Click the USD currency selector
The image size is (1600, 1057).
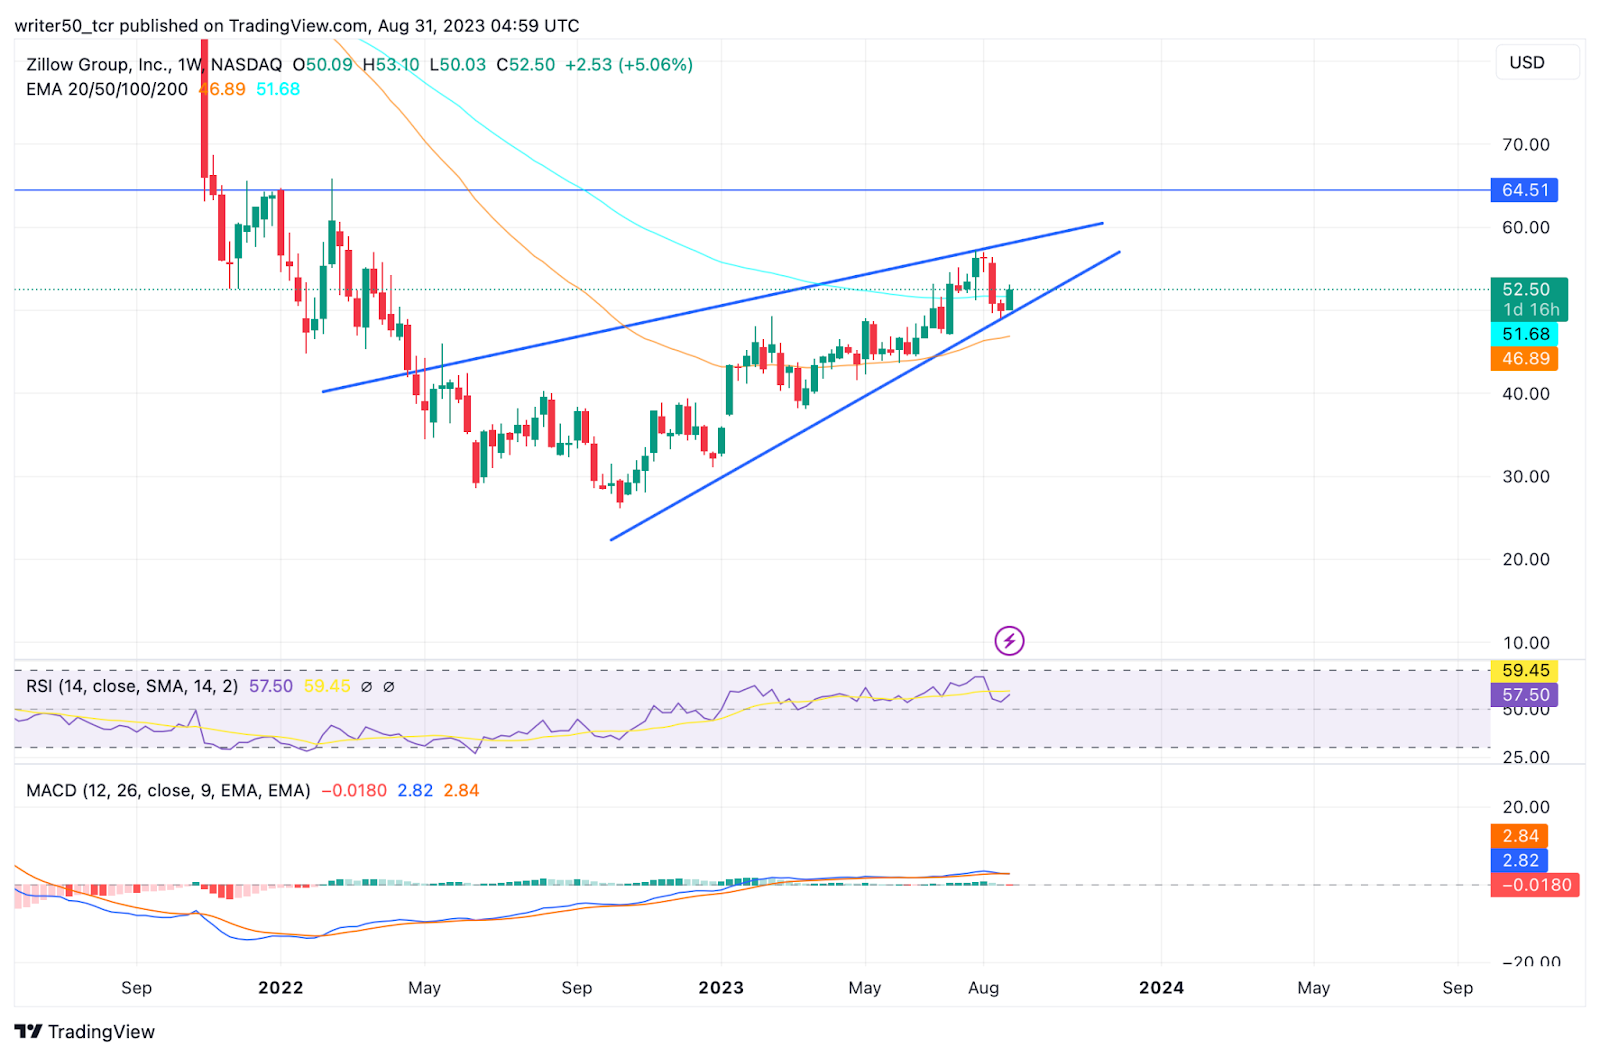pyautogui.click(x=1537, y=62)
